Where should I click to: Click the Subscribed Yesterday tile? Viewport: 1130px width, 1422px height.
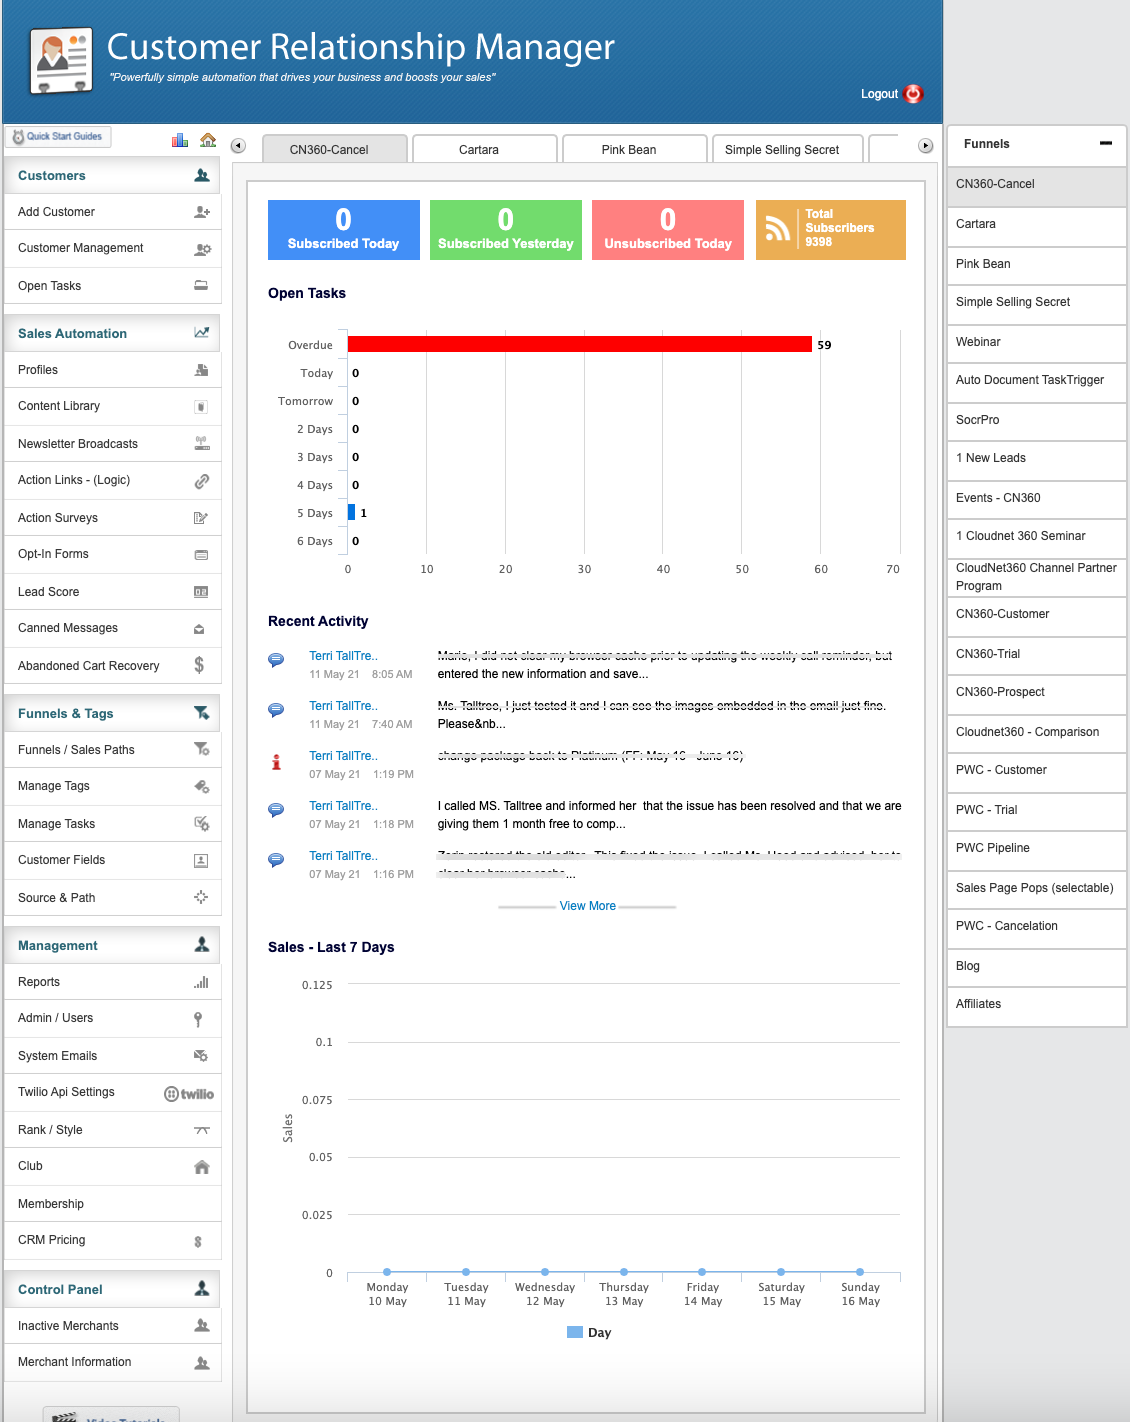pyautogui.click(x=506, y=230)
